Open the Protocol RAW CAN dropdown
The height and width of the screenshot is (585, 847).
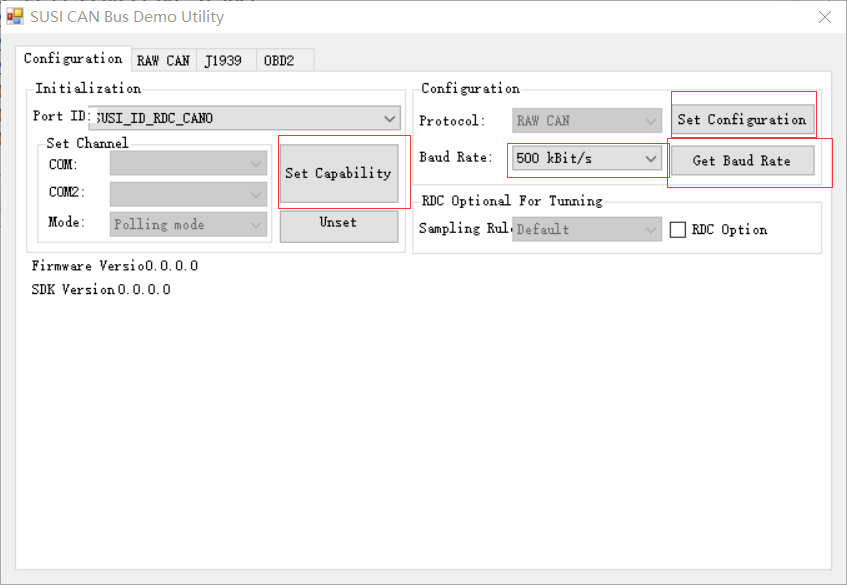(587, 120)
